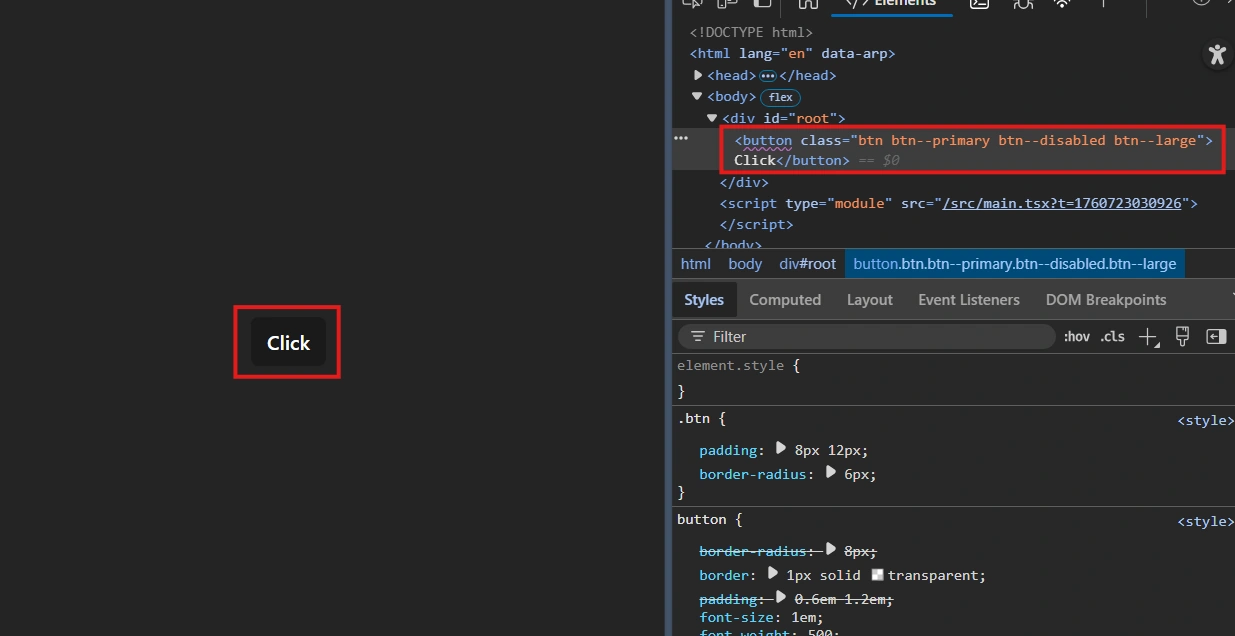Viewport: 1235px width, 636px height.
Task: Select the button class btn element row
Action: click(x=952, y=150)
